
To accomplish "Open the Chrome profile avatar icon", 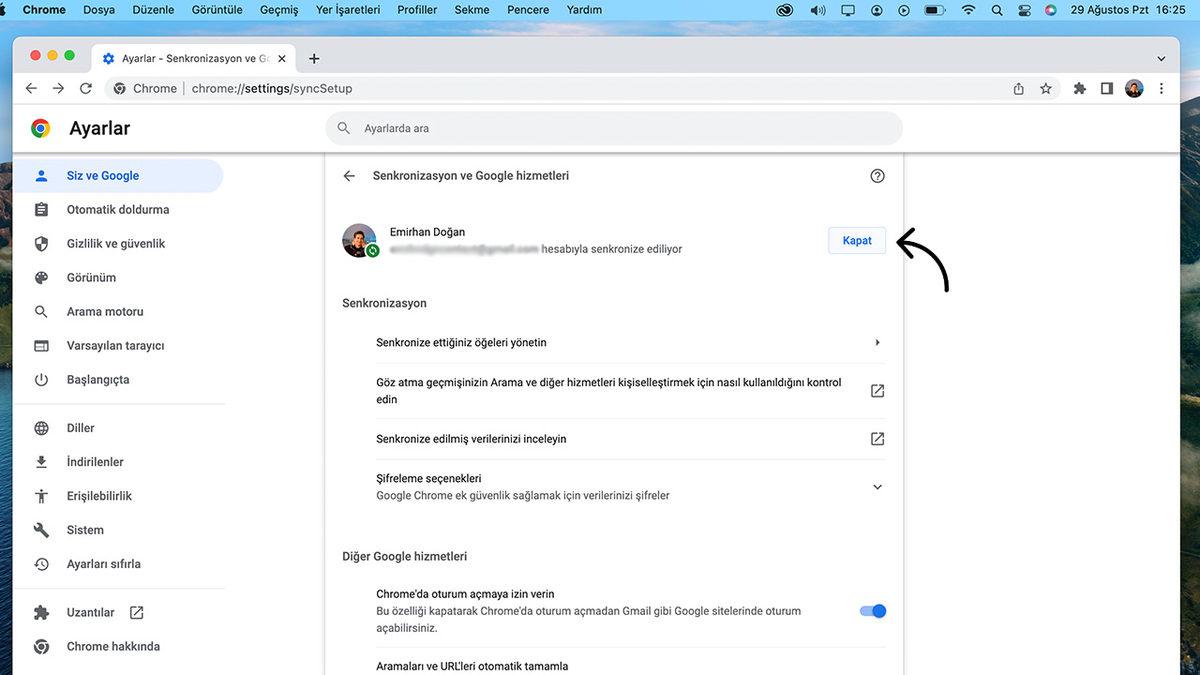I will pyautogui.click(x=1133, y=88).
